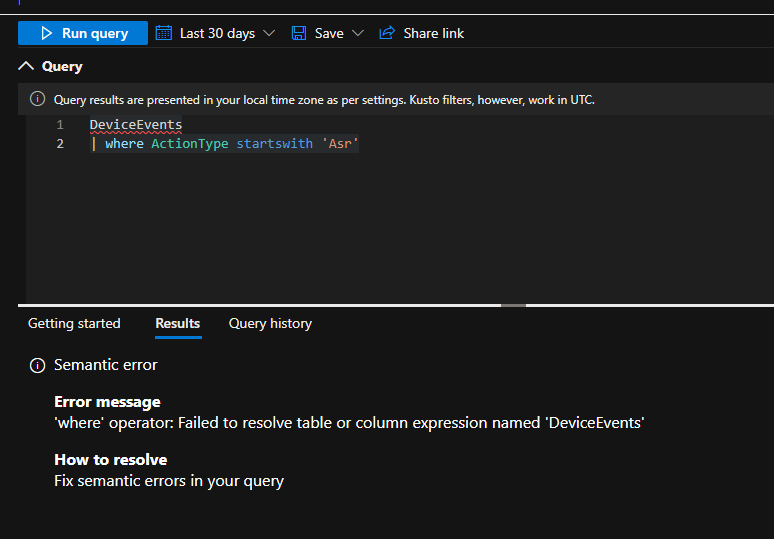The height and width of the screenshot is (539, 774).
Task: Place cursor on DeviceEvents in line 1
Action: click(136, 125)
